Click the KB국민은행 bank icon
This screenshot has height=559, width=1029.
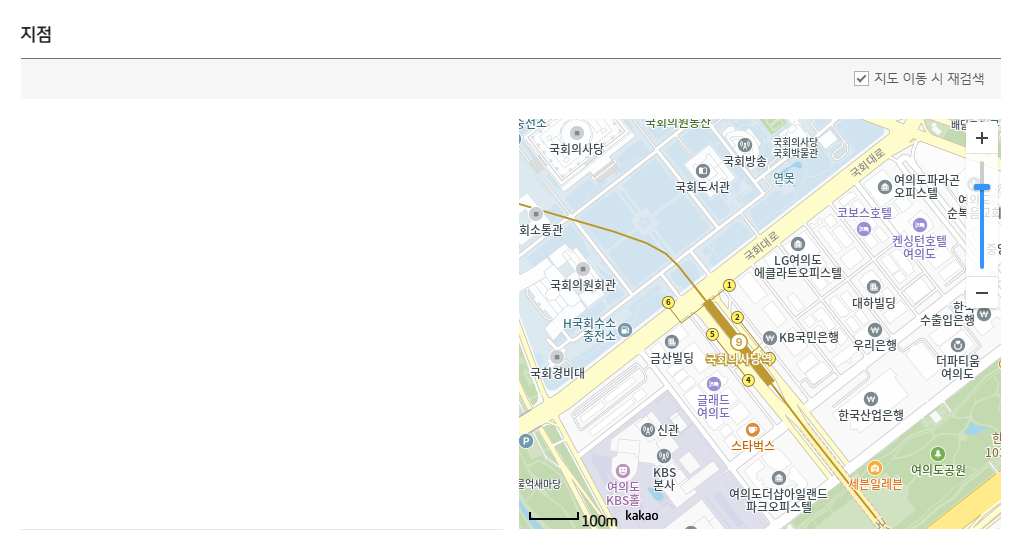pos(770,338)
